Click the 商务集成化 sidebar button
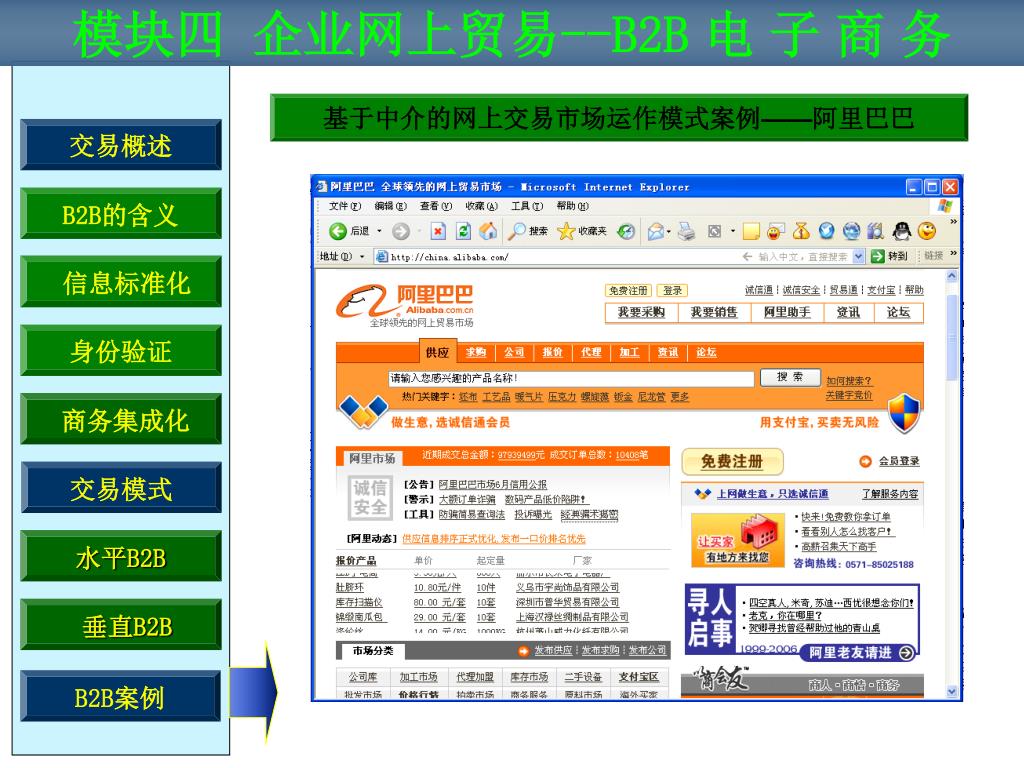 121,419
